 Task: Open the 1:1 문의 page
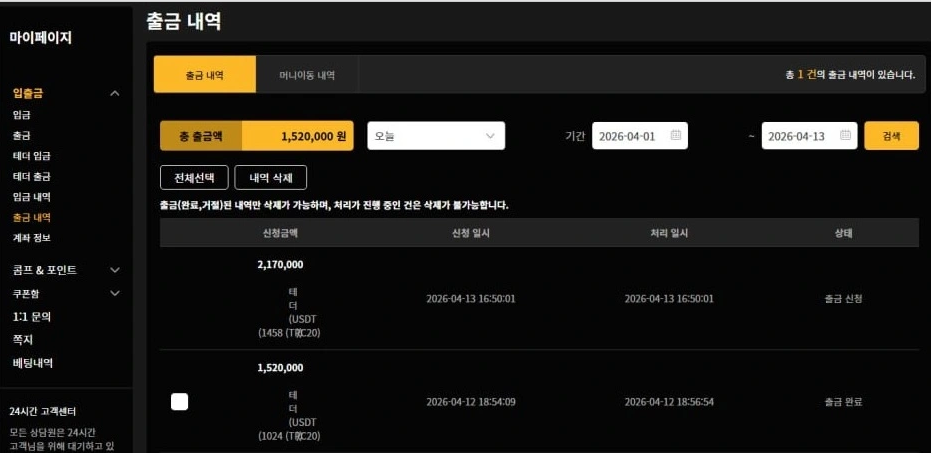[31, 317]
